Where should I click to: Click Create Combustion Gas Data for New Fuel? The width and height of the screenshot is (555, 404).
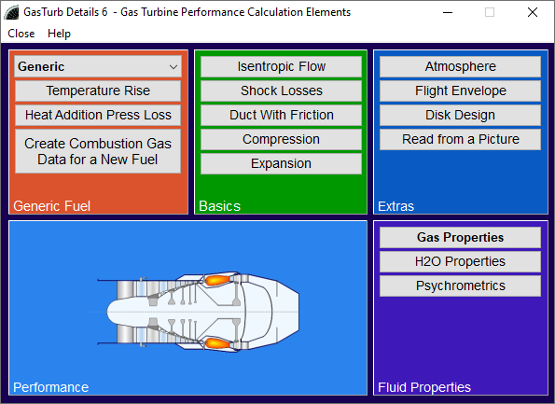point(98,151)
